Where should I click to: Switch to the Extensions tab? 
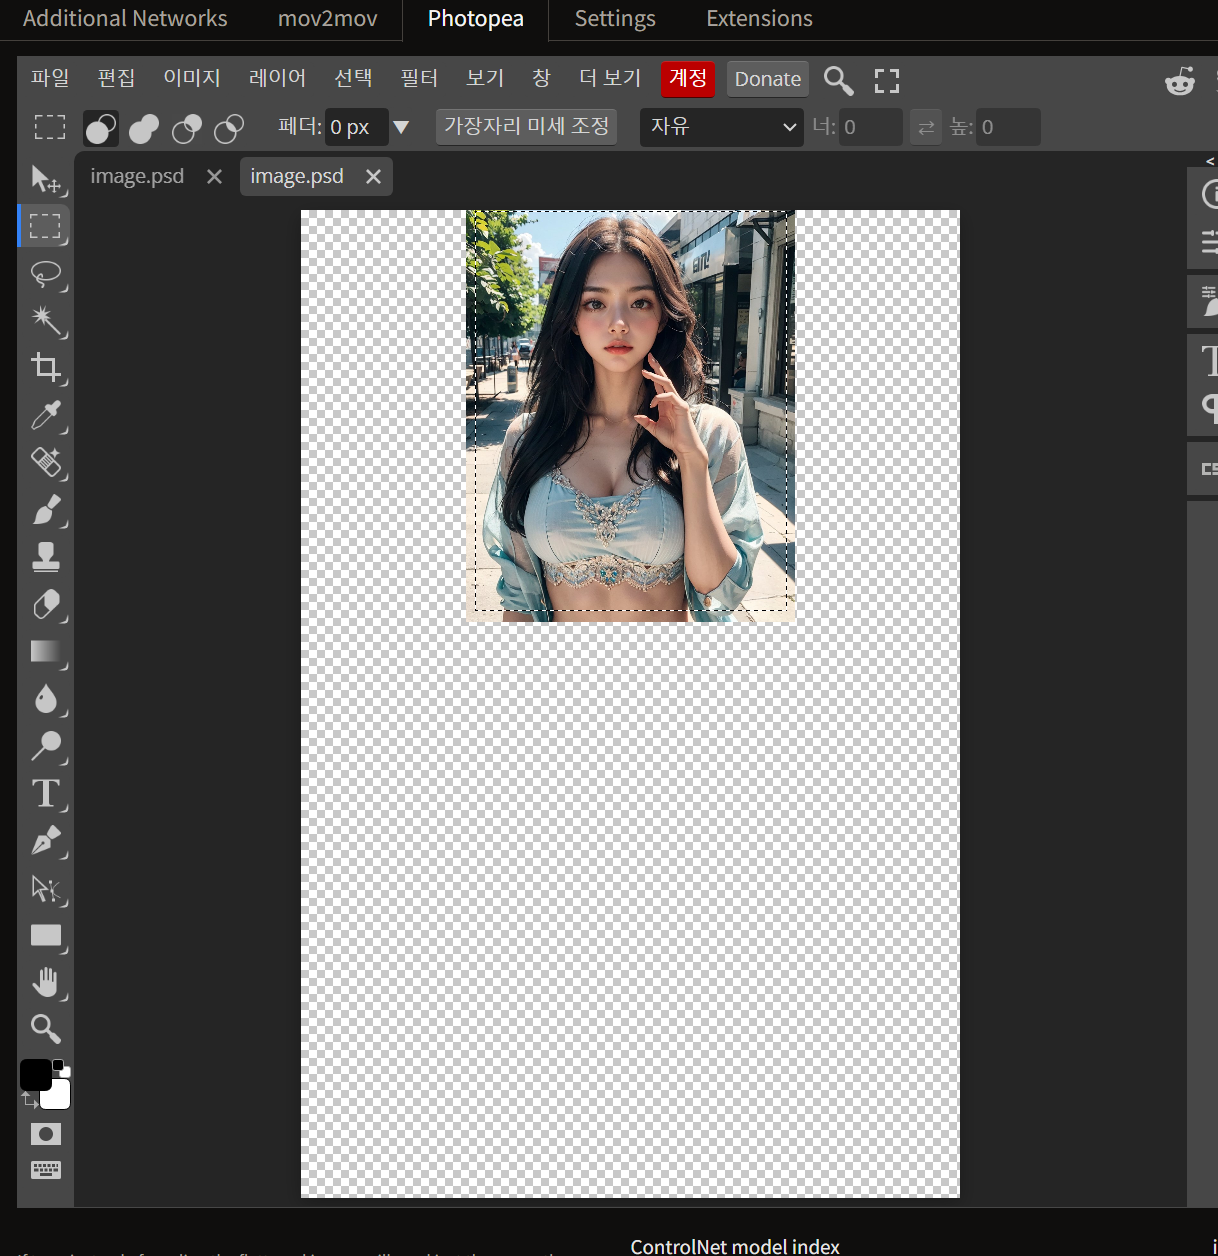[757, 18]
